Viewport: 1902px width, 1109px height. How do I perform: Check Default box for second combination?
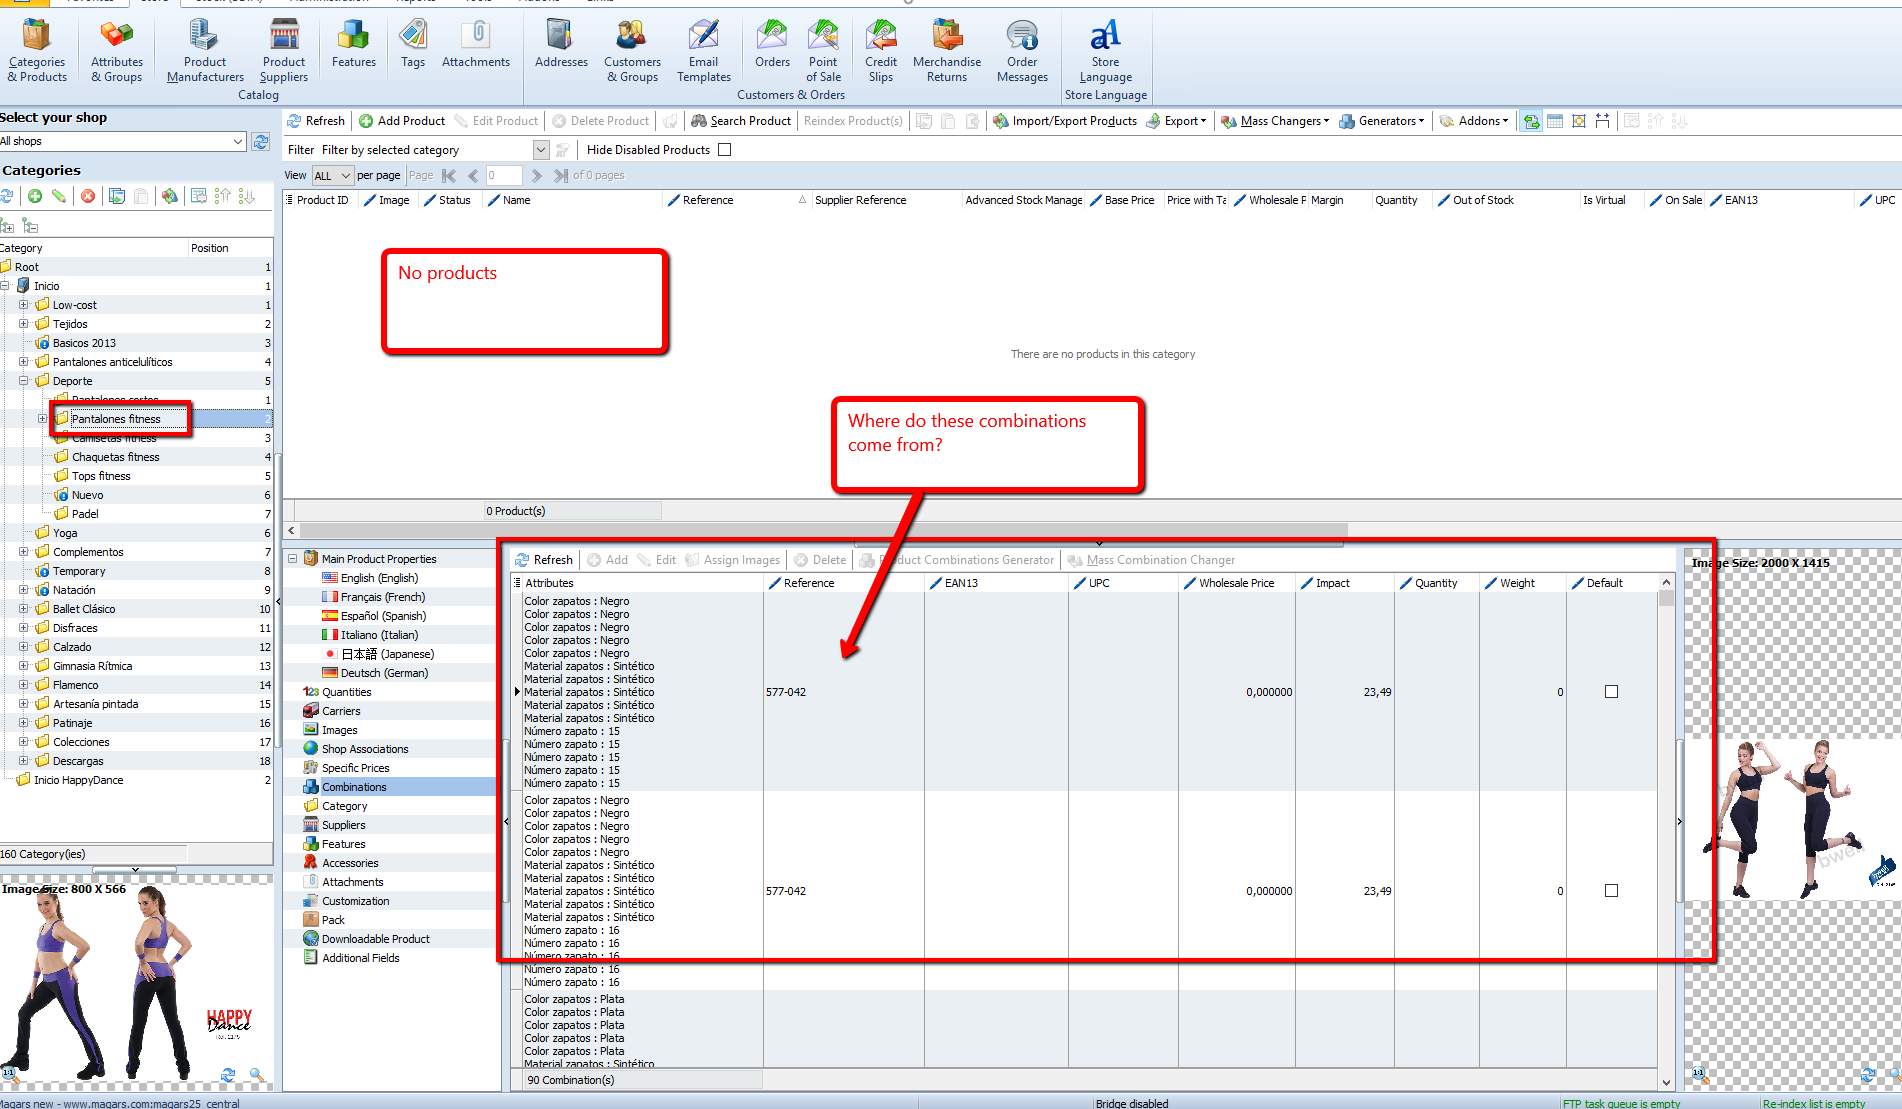(1611, 891)
